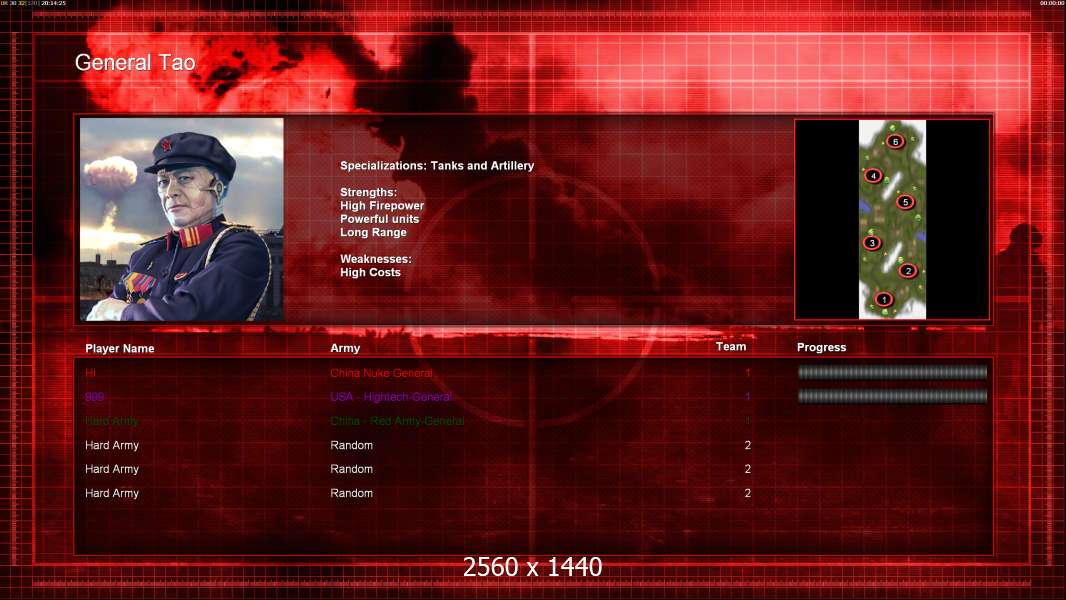The width and height of the screenshot is (1066, 600).
Task: Click 'Specializations: Tanks and Artillery' text
Action: tap(437, 166)
